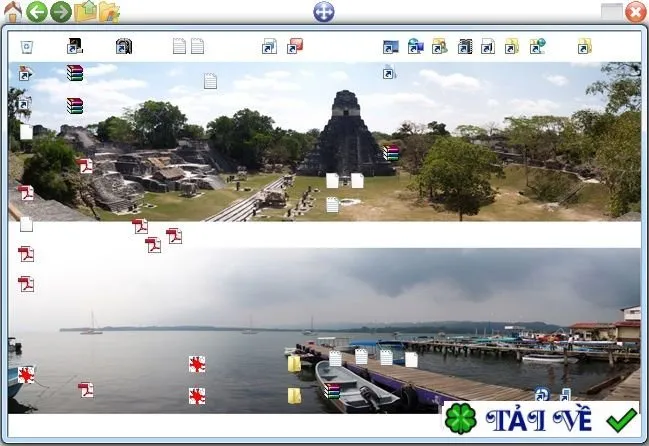Screen dimensions: 649x446
Task: Select the circular-arrow shortcut above Tải Về
Action: [x=542, y=394]
